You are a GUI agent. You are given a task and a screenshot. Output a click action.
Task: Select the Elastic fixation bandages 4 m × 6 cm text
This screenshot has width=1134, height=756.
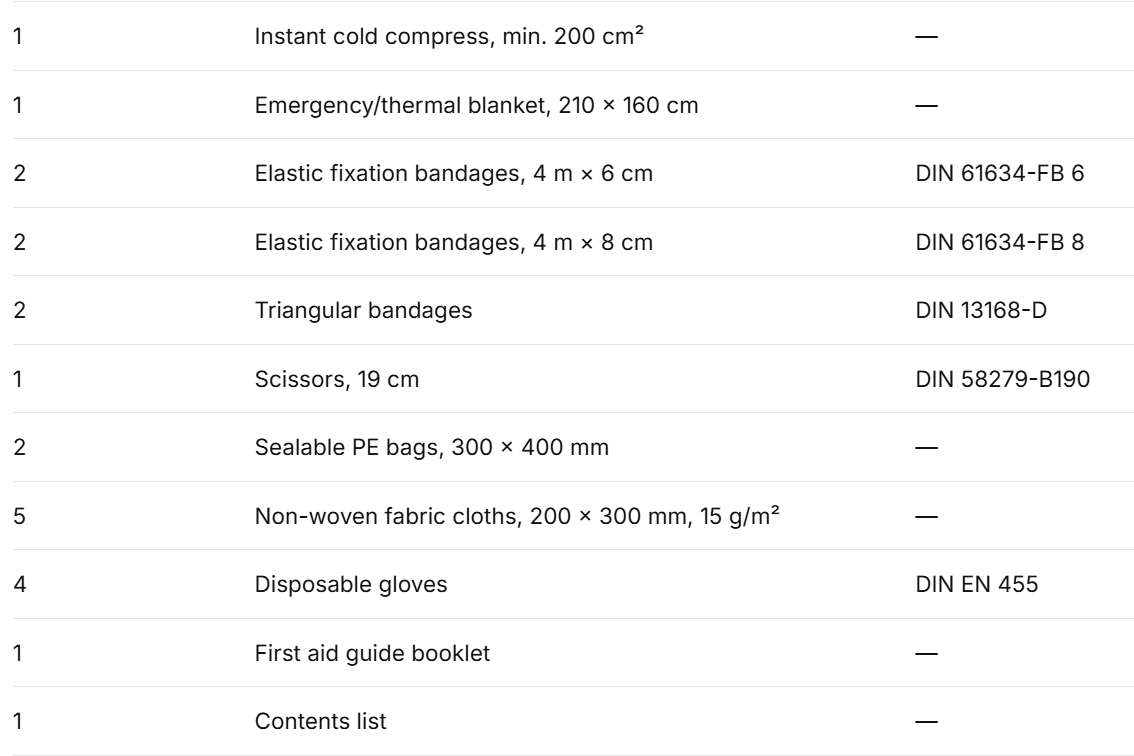(453, 174)
